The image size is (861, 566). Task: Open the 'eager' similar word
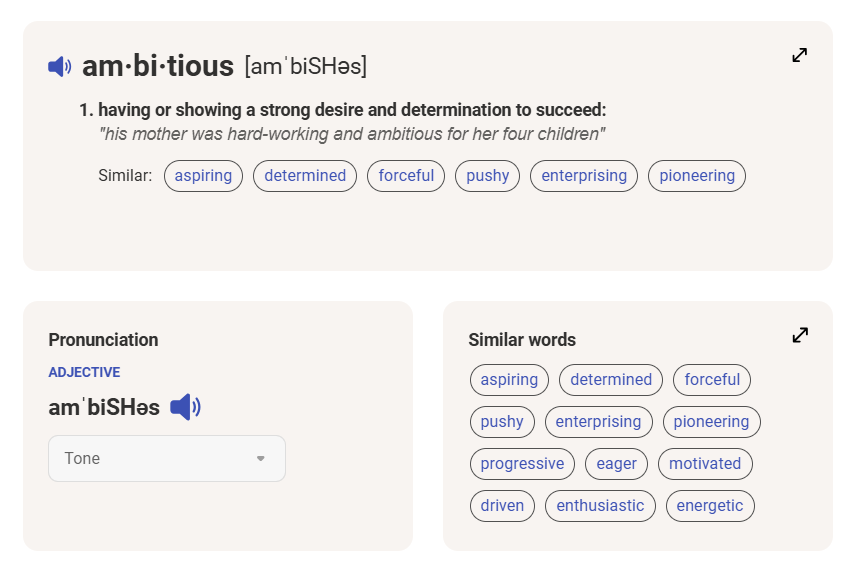pos(617,464)
